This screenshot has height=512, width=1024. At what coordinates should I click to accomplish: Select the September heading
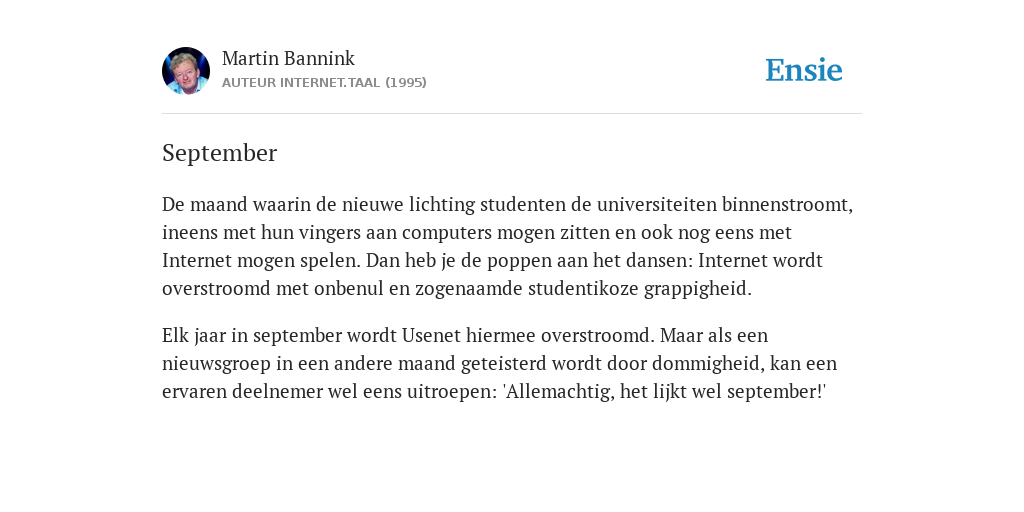coord(219,153)
